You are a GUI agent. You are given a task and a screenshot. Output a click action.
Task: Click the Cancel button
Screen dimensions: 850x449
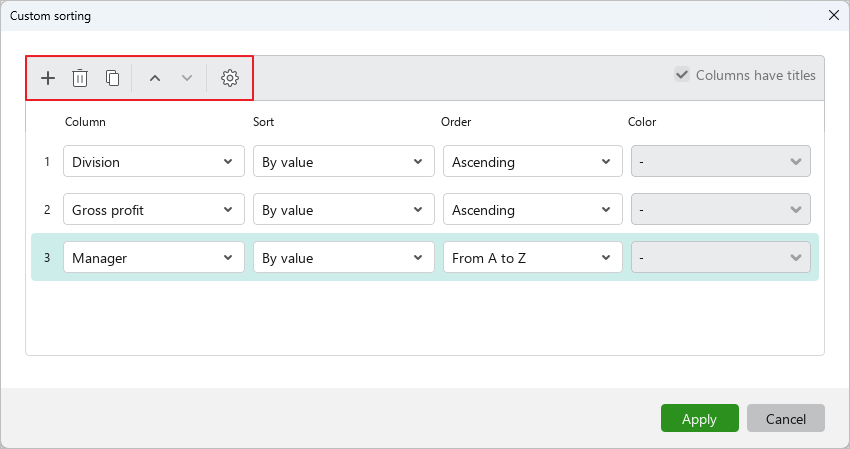785,419
